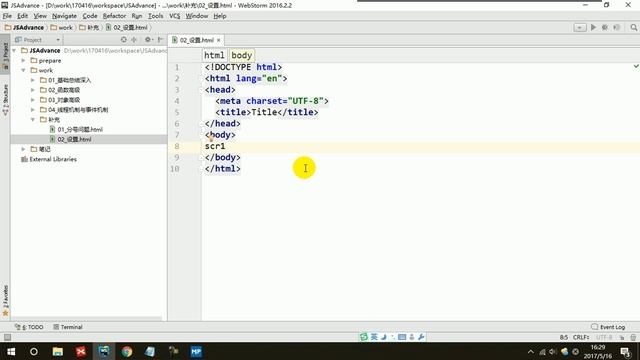Viewport: 640px width, 360px height.
Task: Click the collapse all icon in Project panel
Action: pyautogui.click(x=134, y=40)
